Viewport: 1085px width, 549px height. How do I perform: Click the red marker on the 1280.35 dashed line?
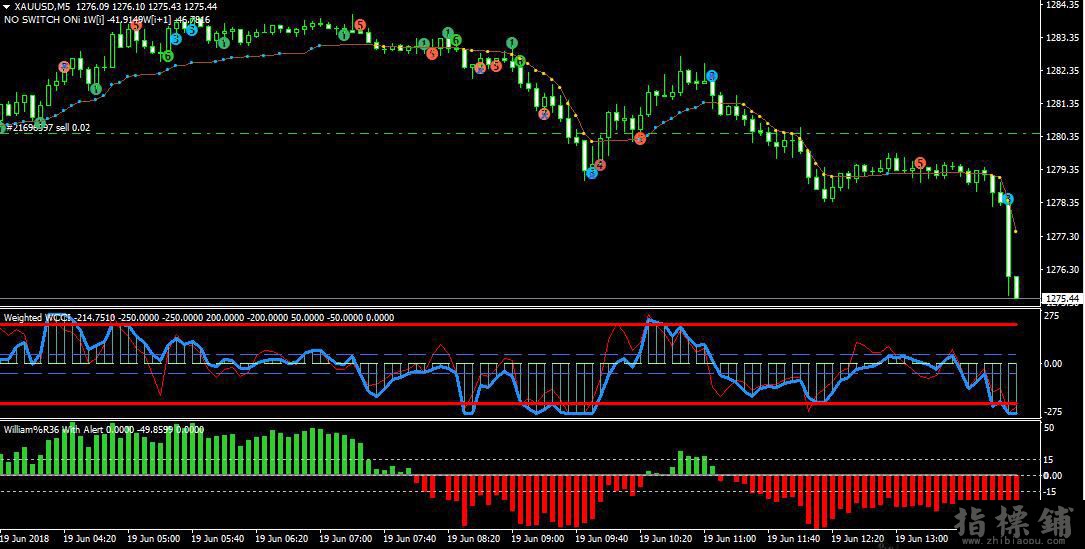click(x=640, y=138)
